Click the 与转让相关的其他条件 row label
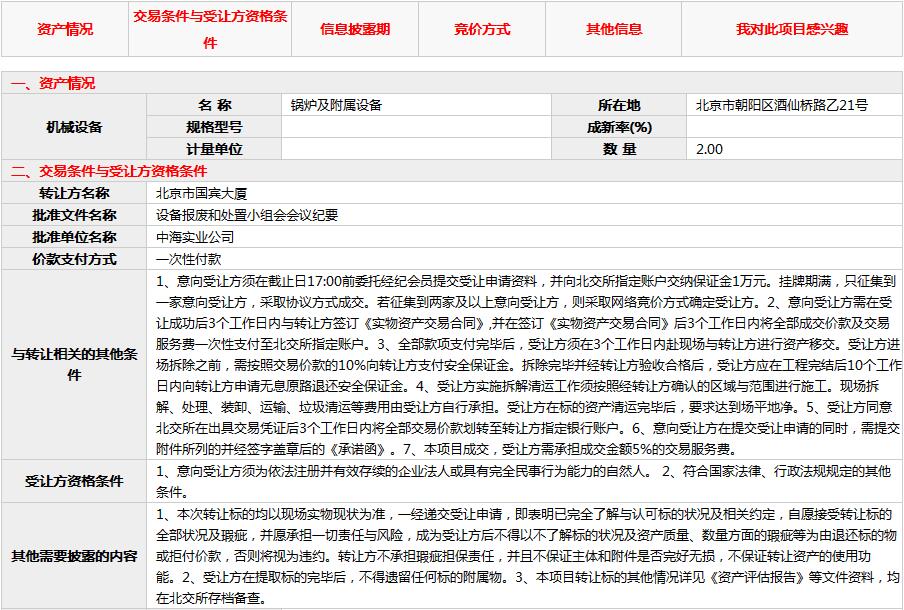This screenshot has width=904, height=610. coord(74,364)
